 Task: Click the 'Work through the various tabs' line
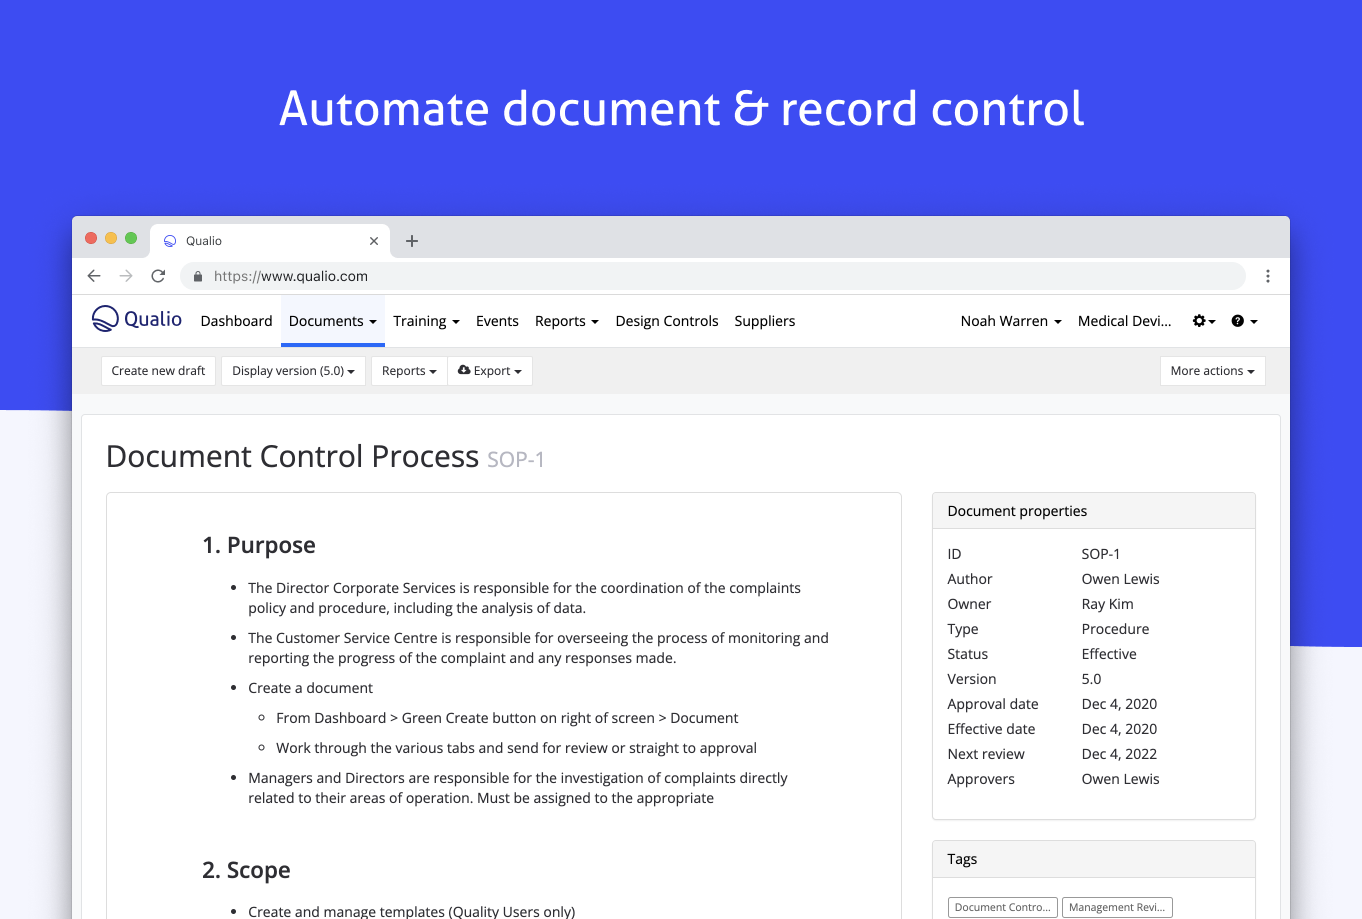tap(516, 748)
